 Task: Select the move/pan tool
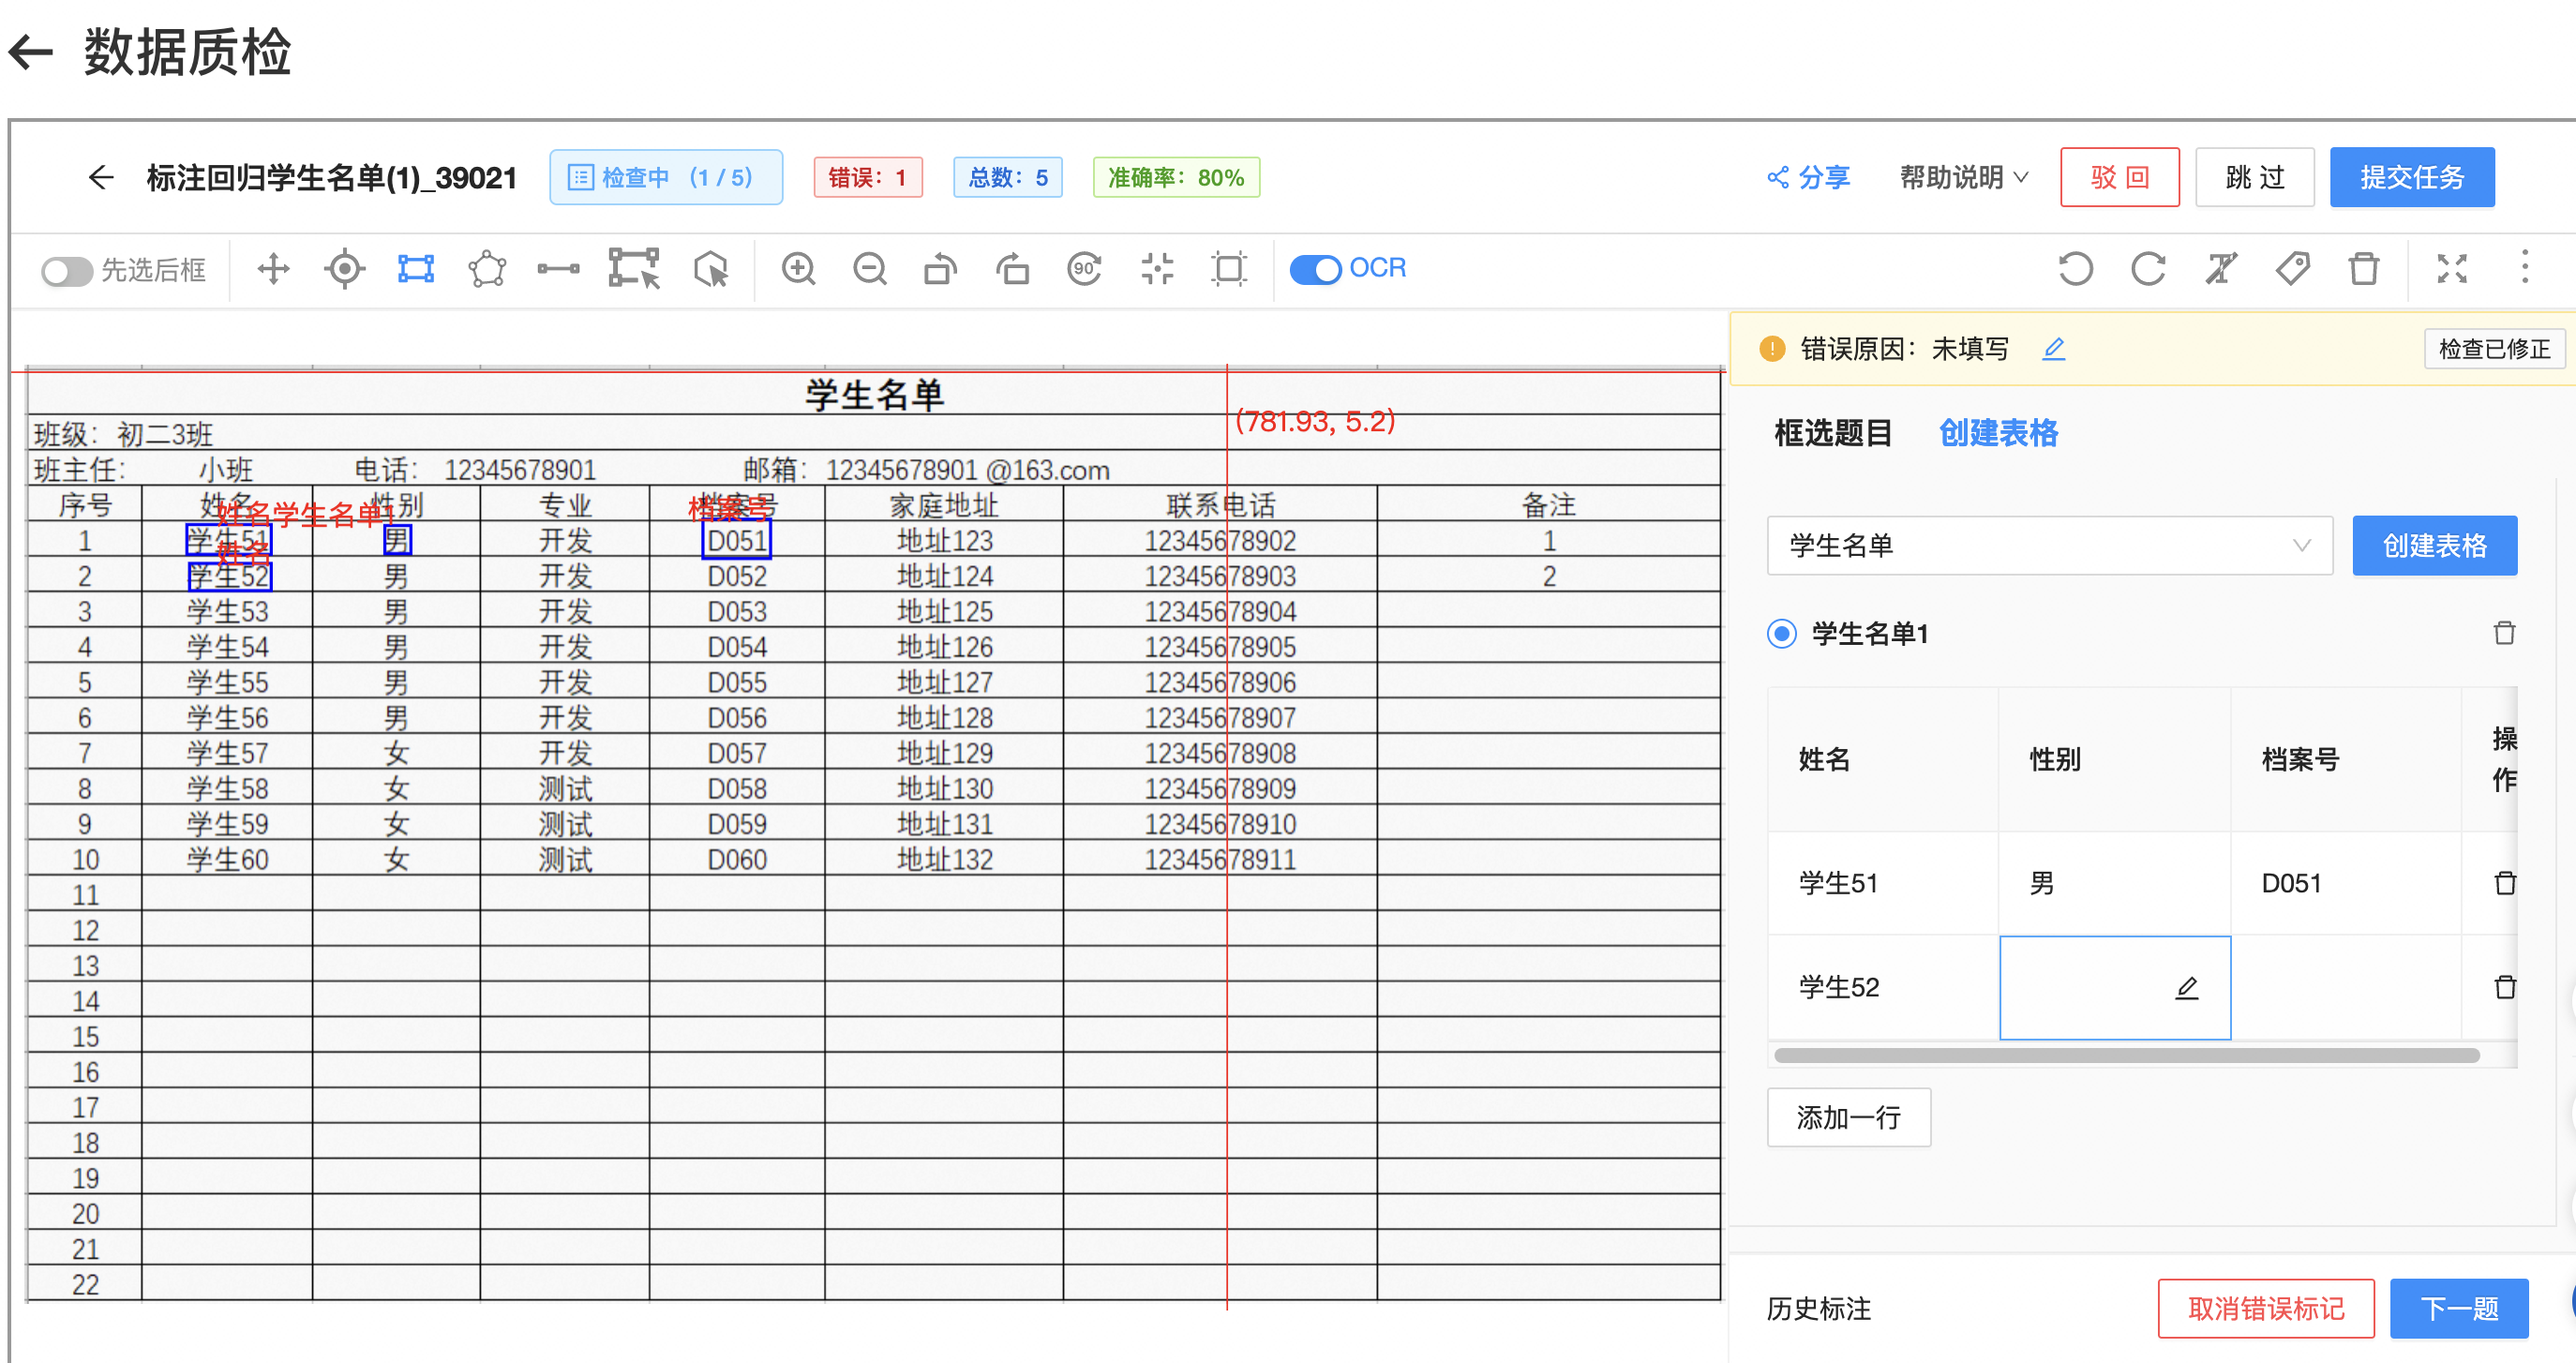pyautogui.click(x=273, y=269)
